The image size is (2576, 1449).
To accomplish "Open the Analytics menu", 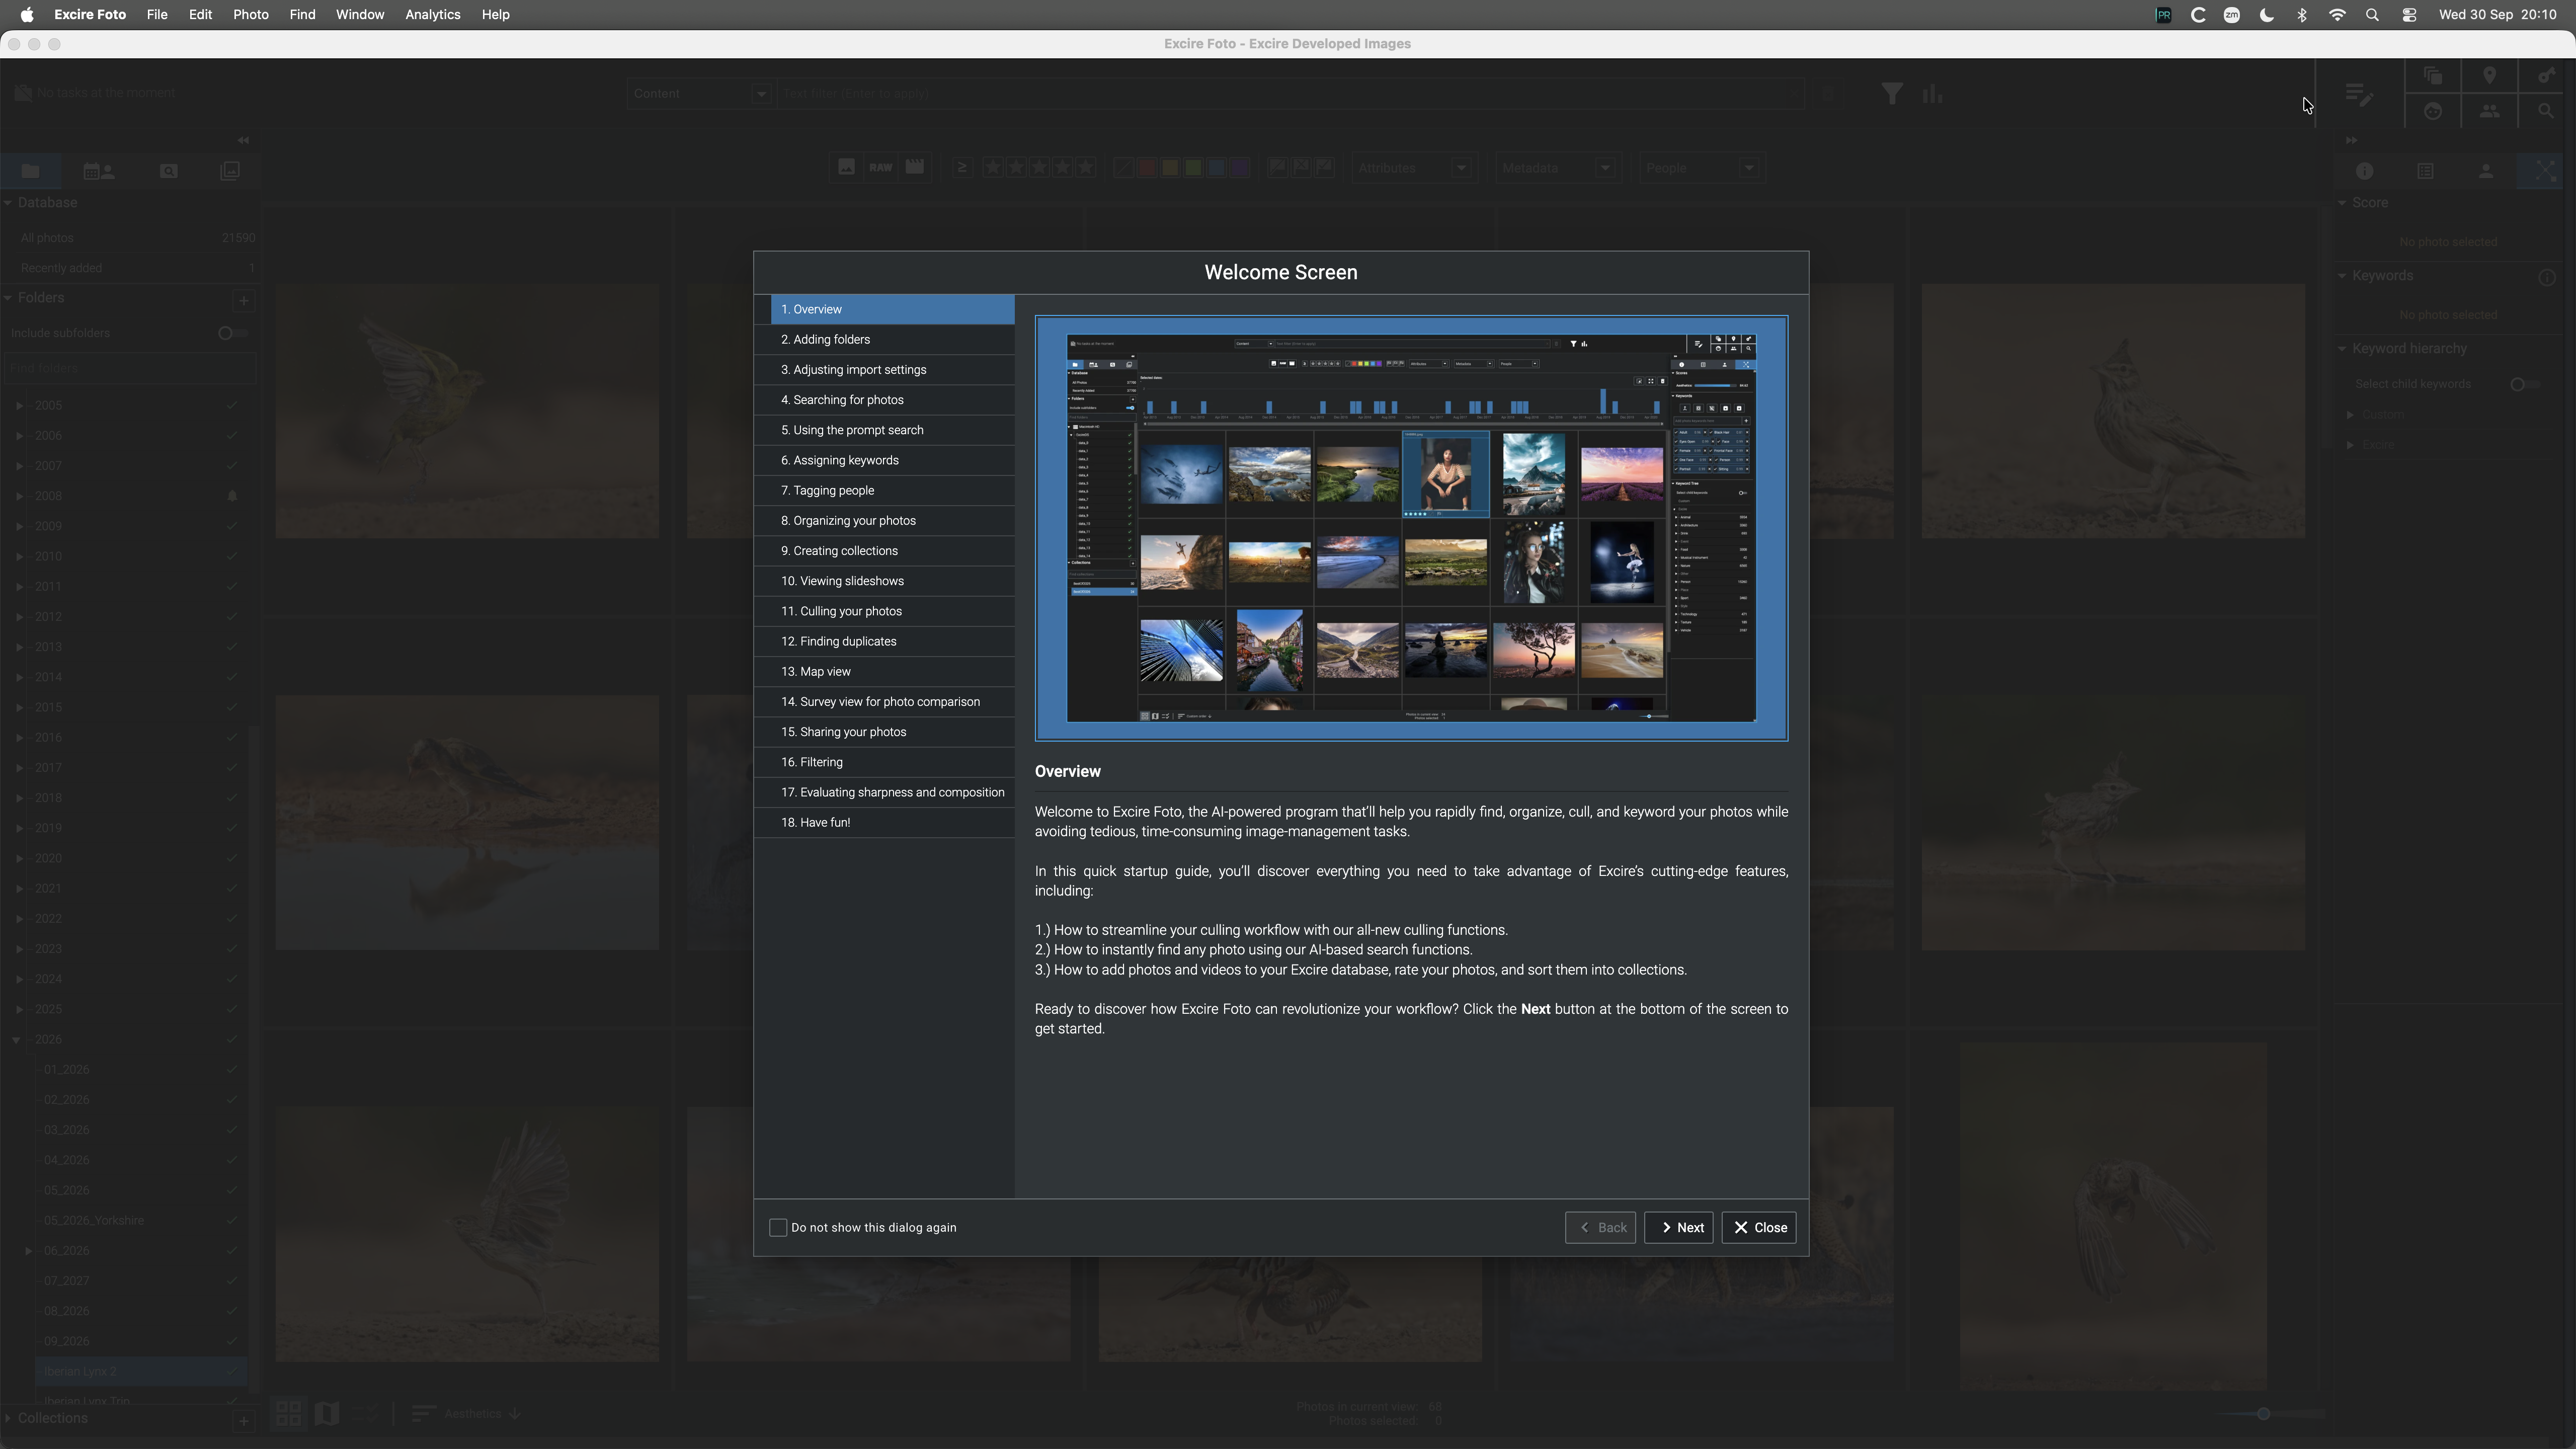I will pos(432,15).
